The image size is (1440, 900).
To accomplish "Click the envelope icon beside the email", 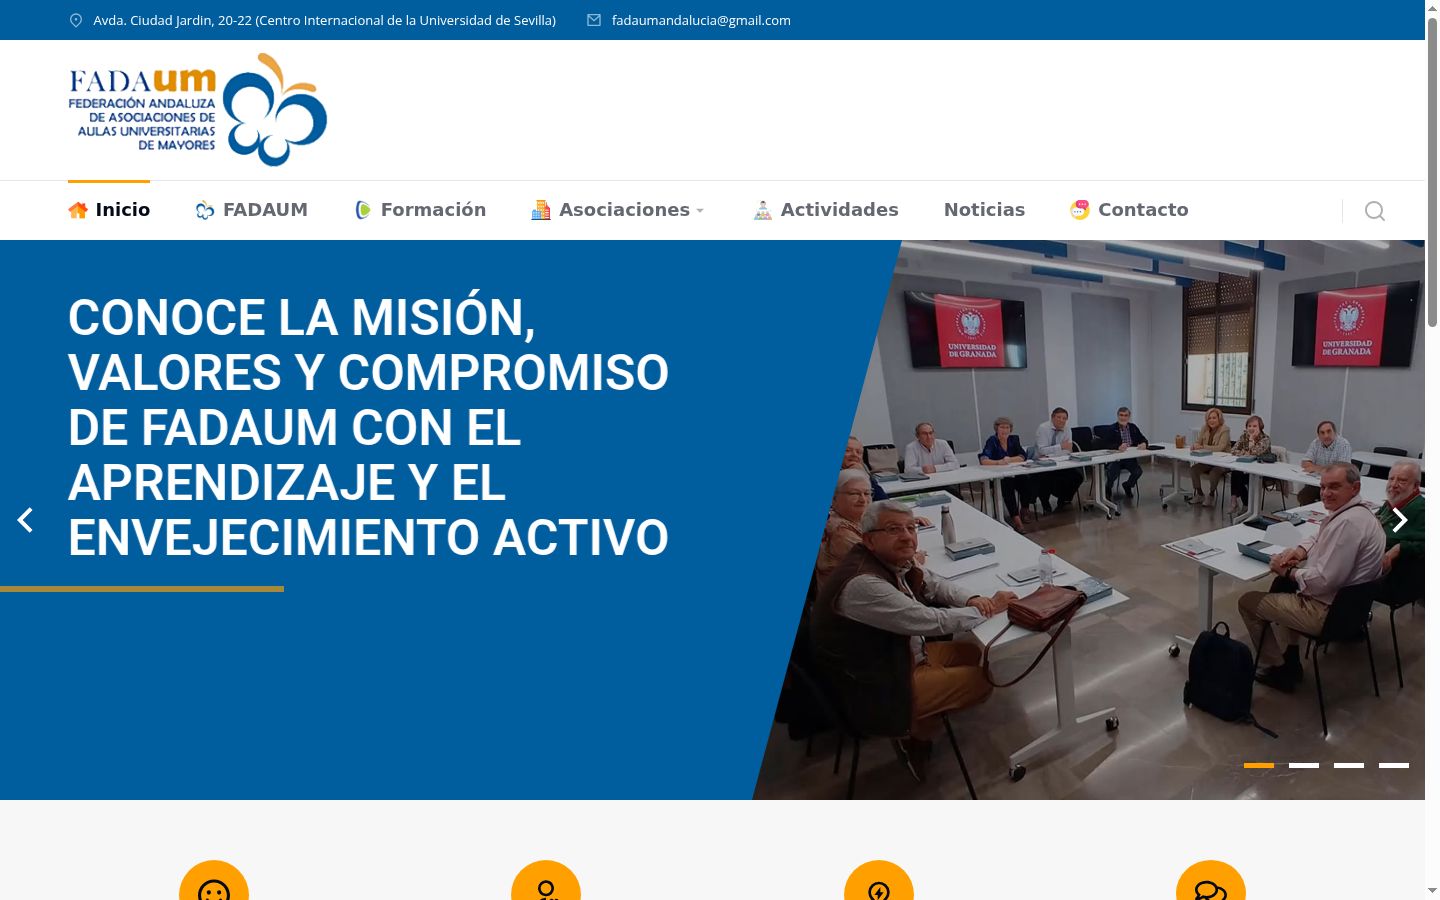I will 594,20.
